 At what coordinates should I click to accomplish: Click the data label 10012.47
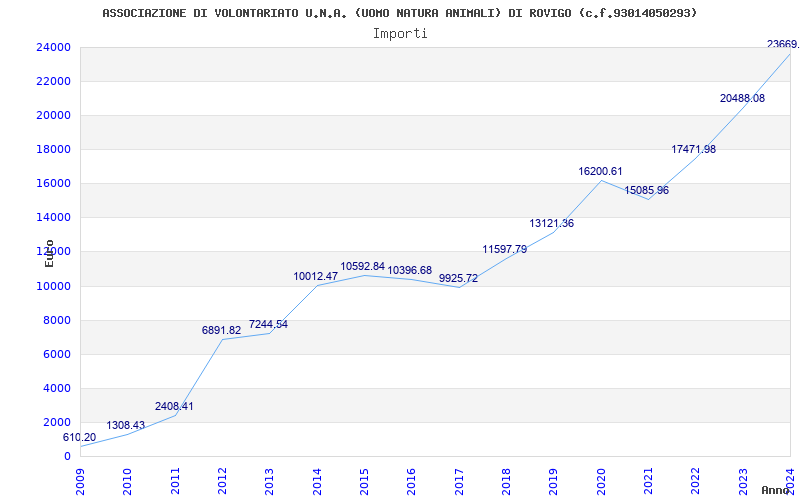(315, 277)
